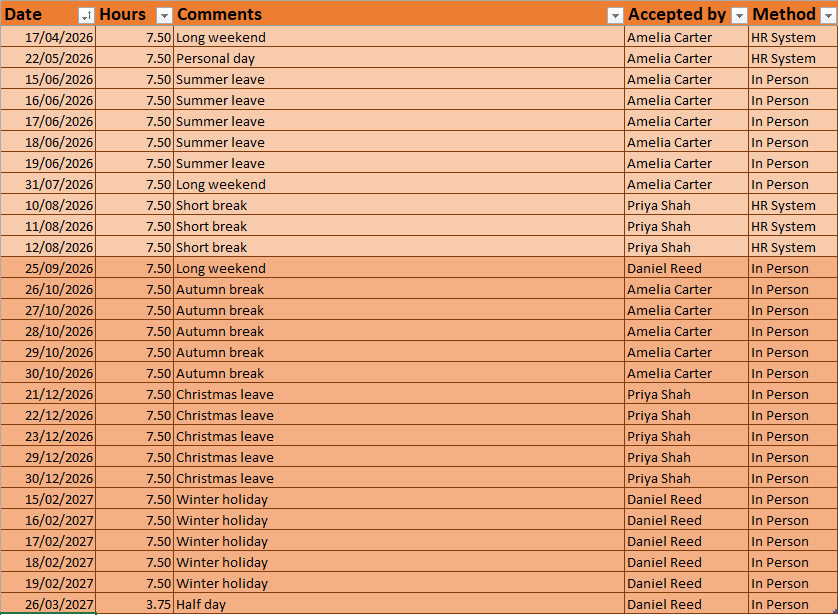The image size is (838, 615).
Task: Select HR System cell for 12/08/2026
Action: pos(793,247)
